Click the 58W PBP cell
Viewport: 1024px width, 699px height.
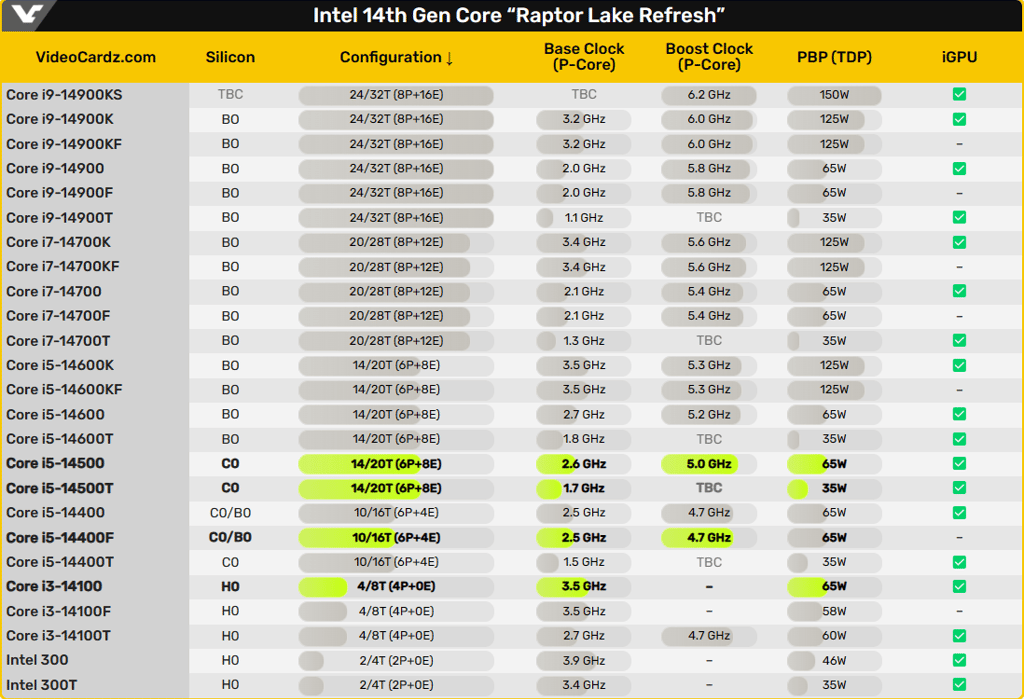point(834,611)
